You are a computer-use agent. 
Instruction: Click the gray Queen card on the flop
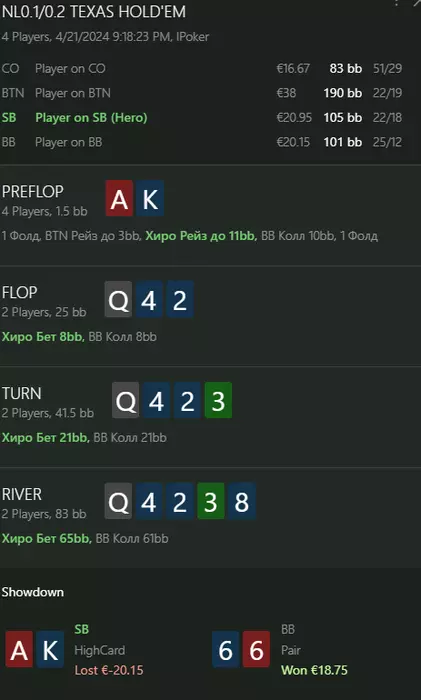pos(118,300)
